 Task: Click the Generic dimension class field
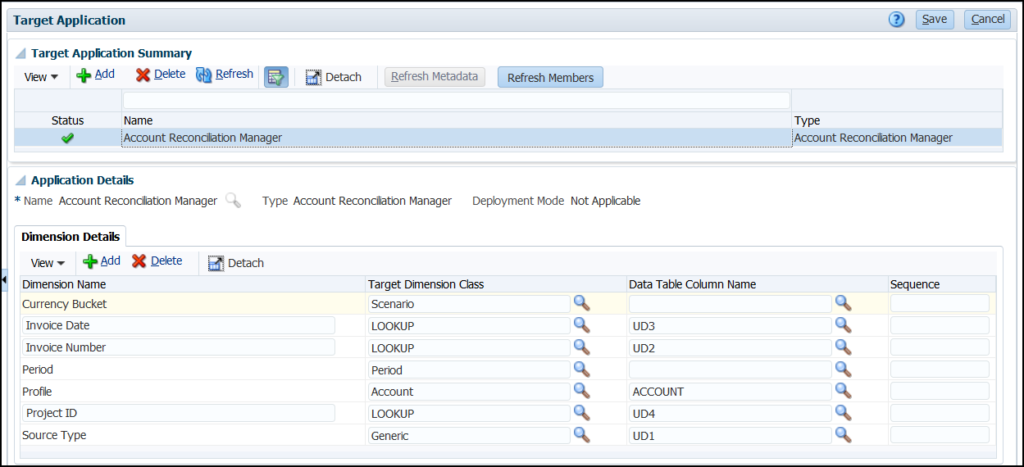469,435
